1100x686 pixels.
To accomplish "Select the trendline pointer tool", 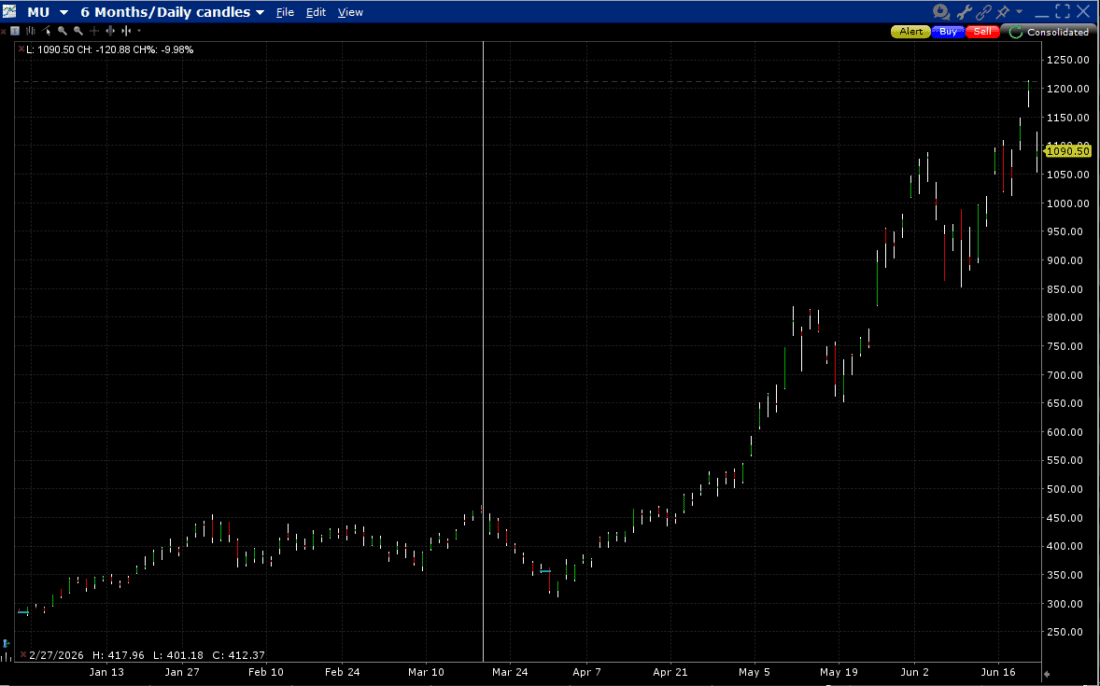I will click(x=46, y=31).
